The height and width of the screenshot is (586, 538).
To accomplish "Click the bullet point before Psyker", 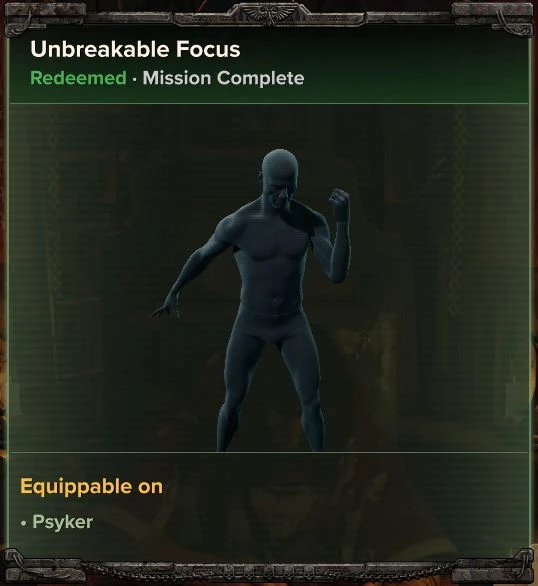I will [x=24, y=524].
